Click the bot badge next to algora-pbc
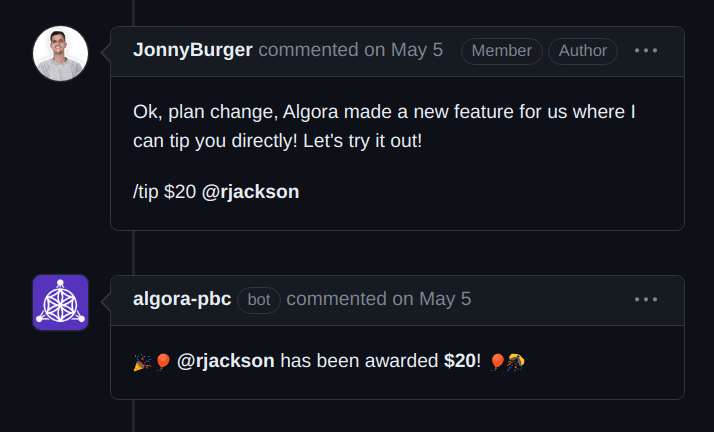 pos(259,299)
